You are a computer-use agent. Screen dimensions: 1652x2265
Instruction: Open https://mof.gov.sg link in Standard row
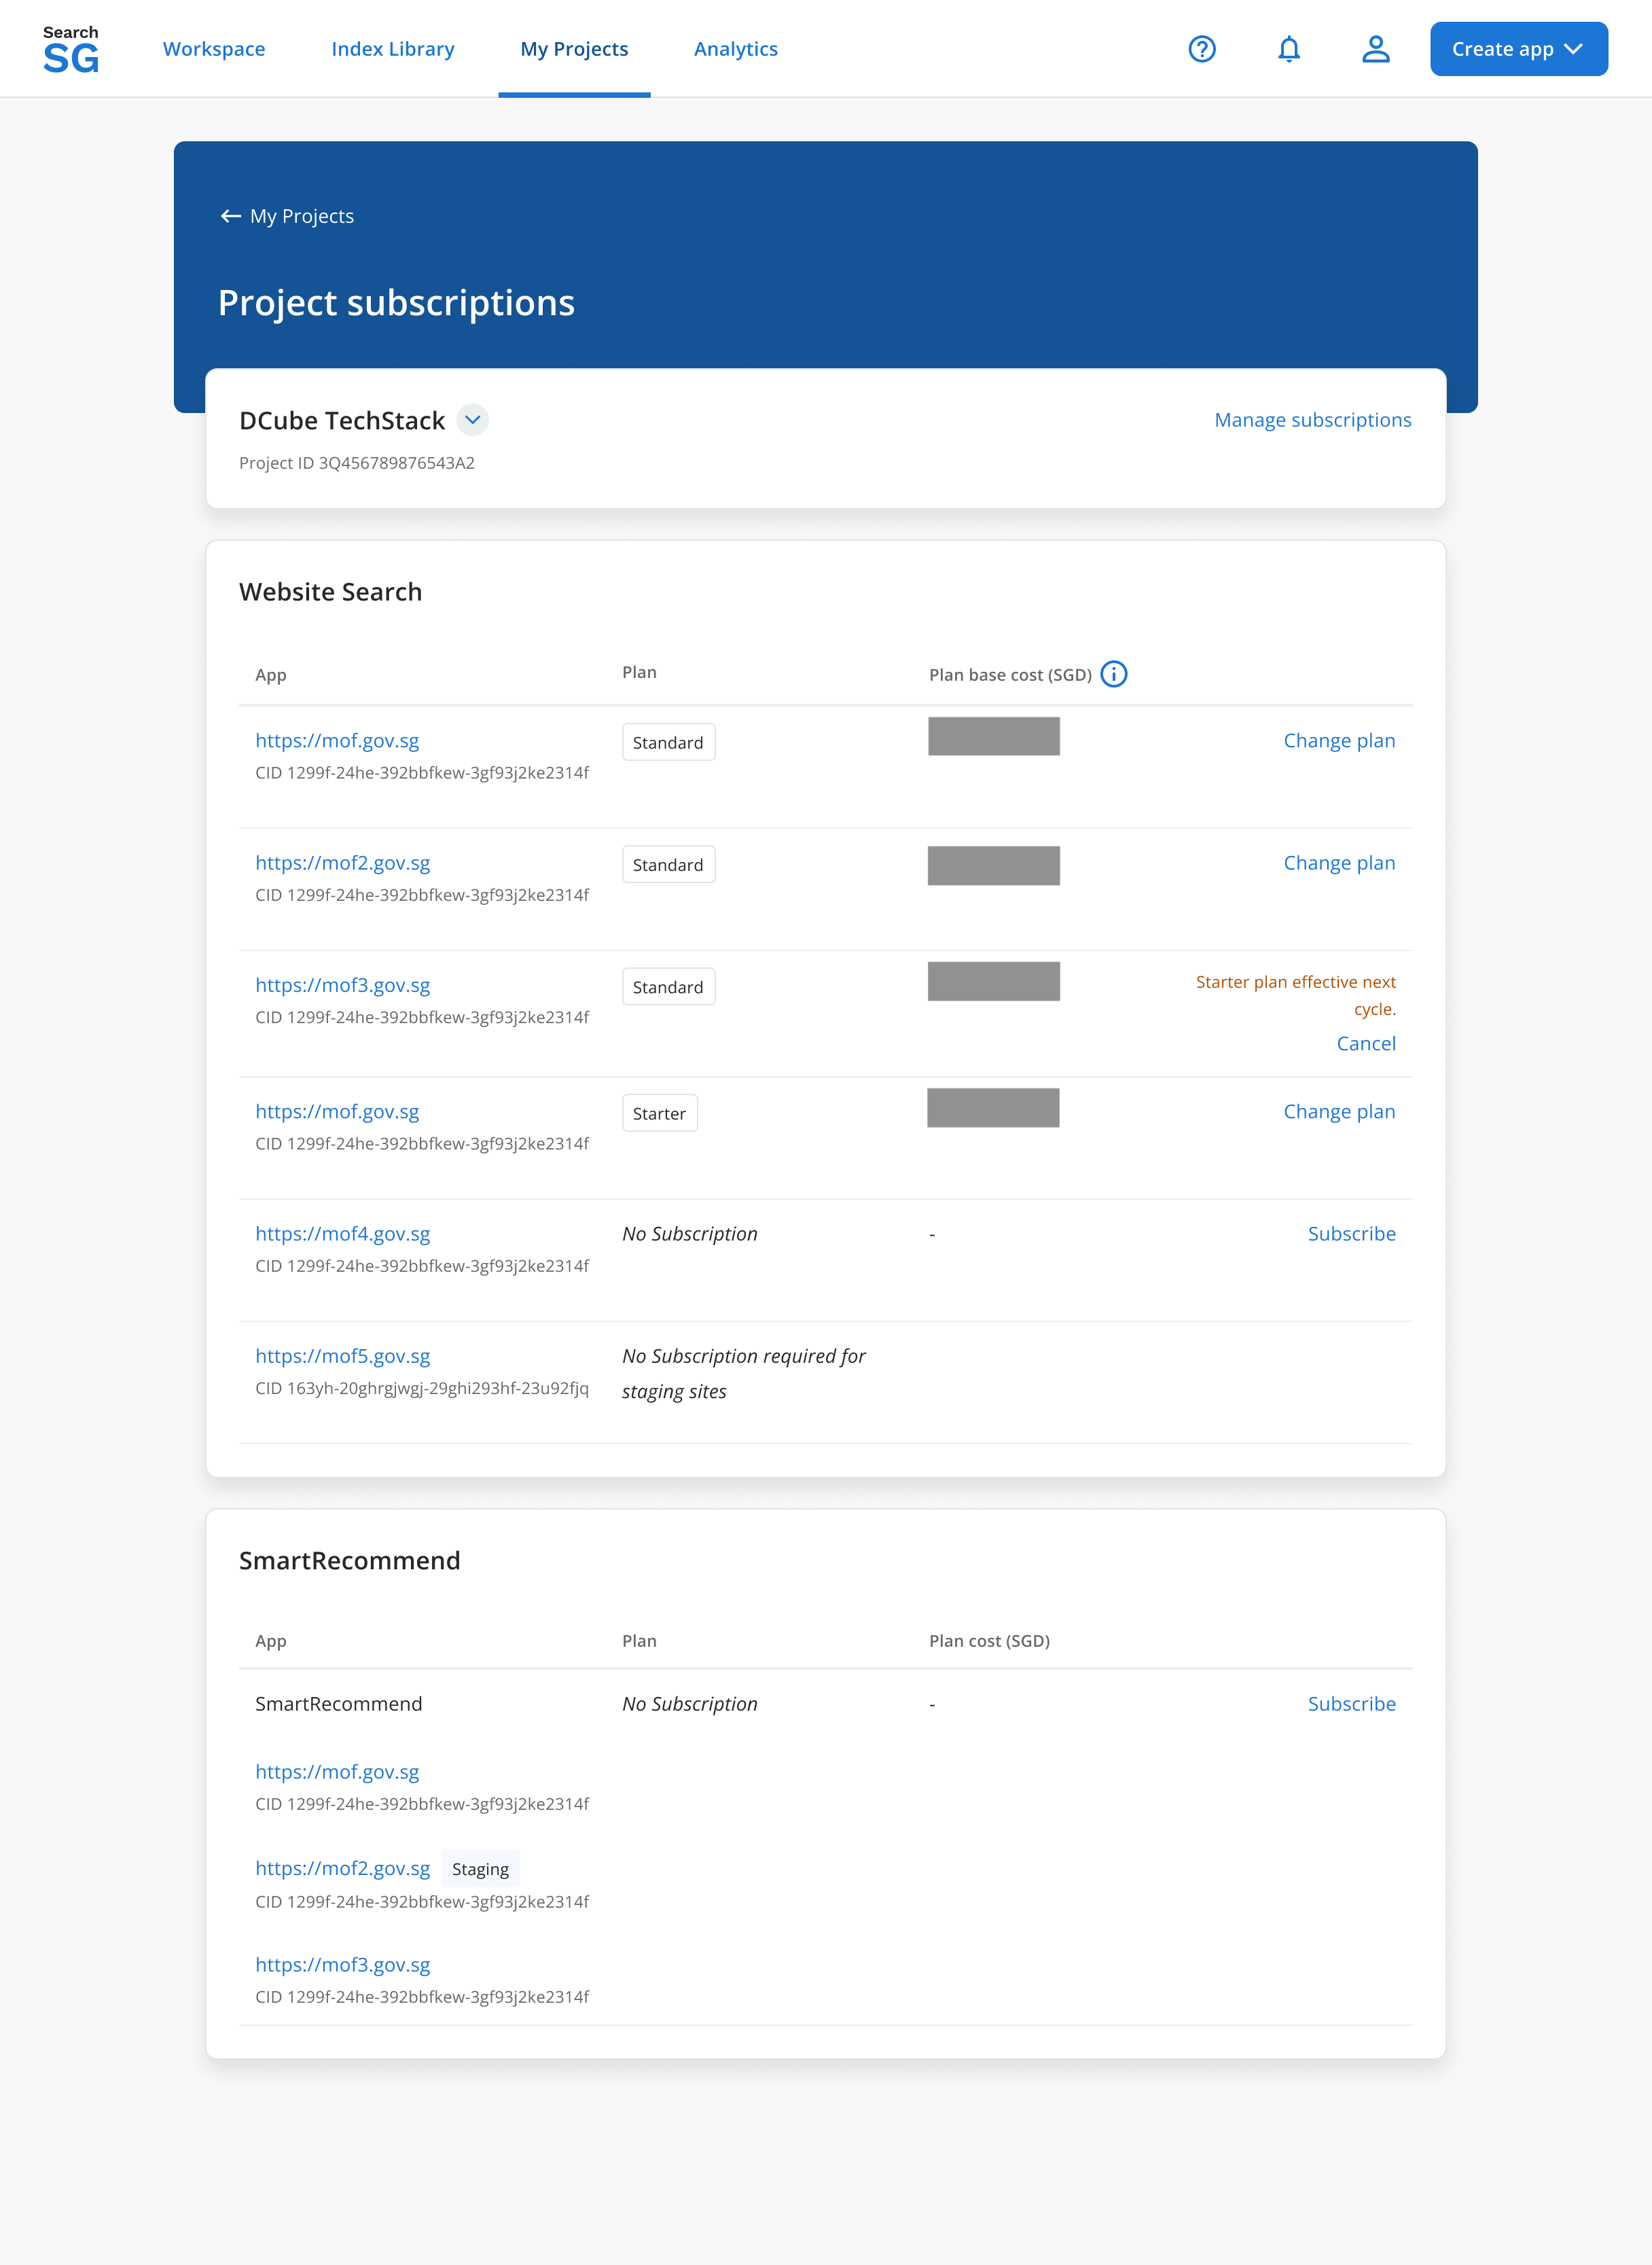pyautogui.click(x=337, y=741)
